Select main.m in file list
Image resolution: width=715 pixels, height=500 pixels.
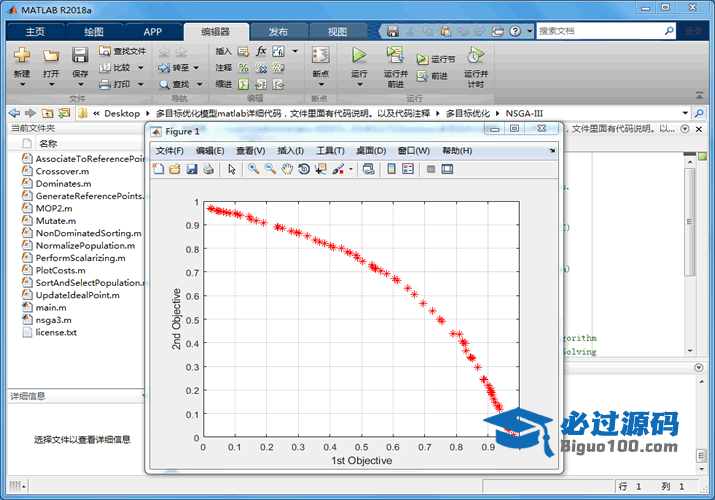point(51,308)
